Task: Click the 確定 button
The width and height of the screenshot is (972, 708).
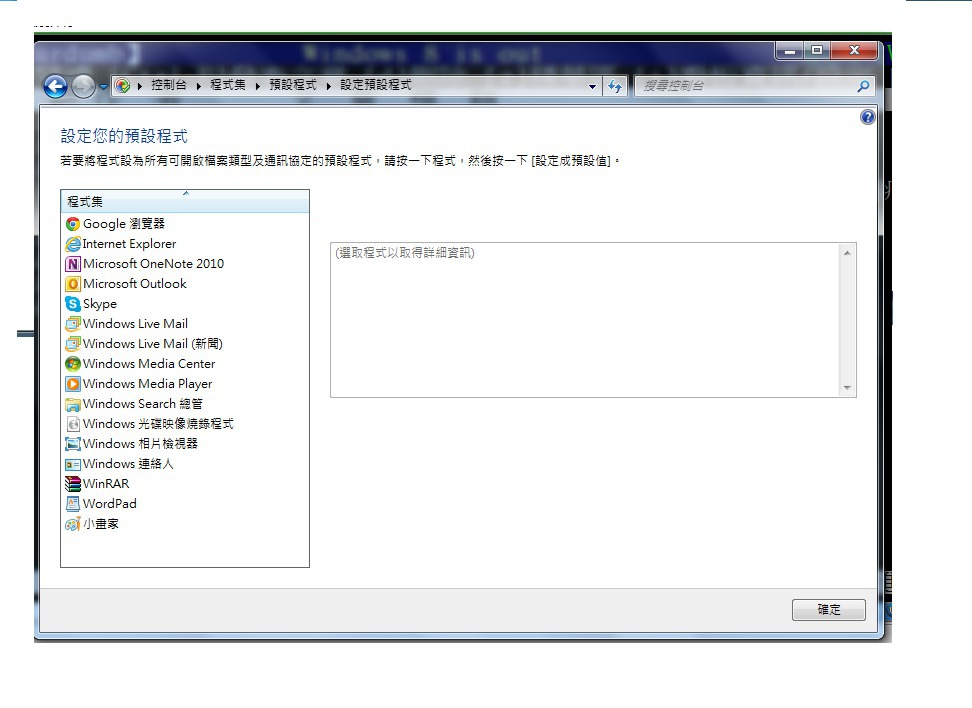Action: pyautogui.click(x=829, y=609)
